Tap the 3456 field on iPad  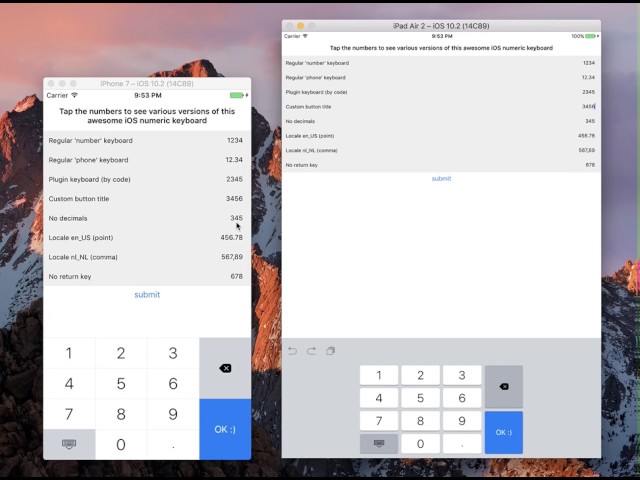tap(589, 107)
